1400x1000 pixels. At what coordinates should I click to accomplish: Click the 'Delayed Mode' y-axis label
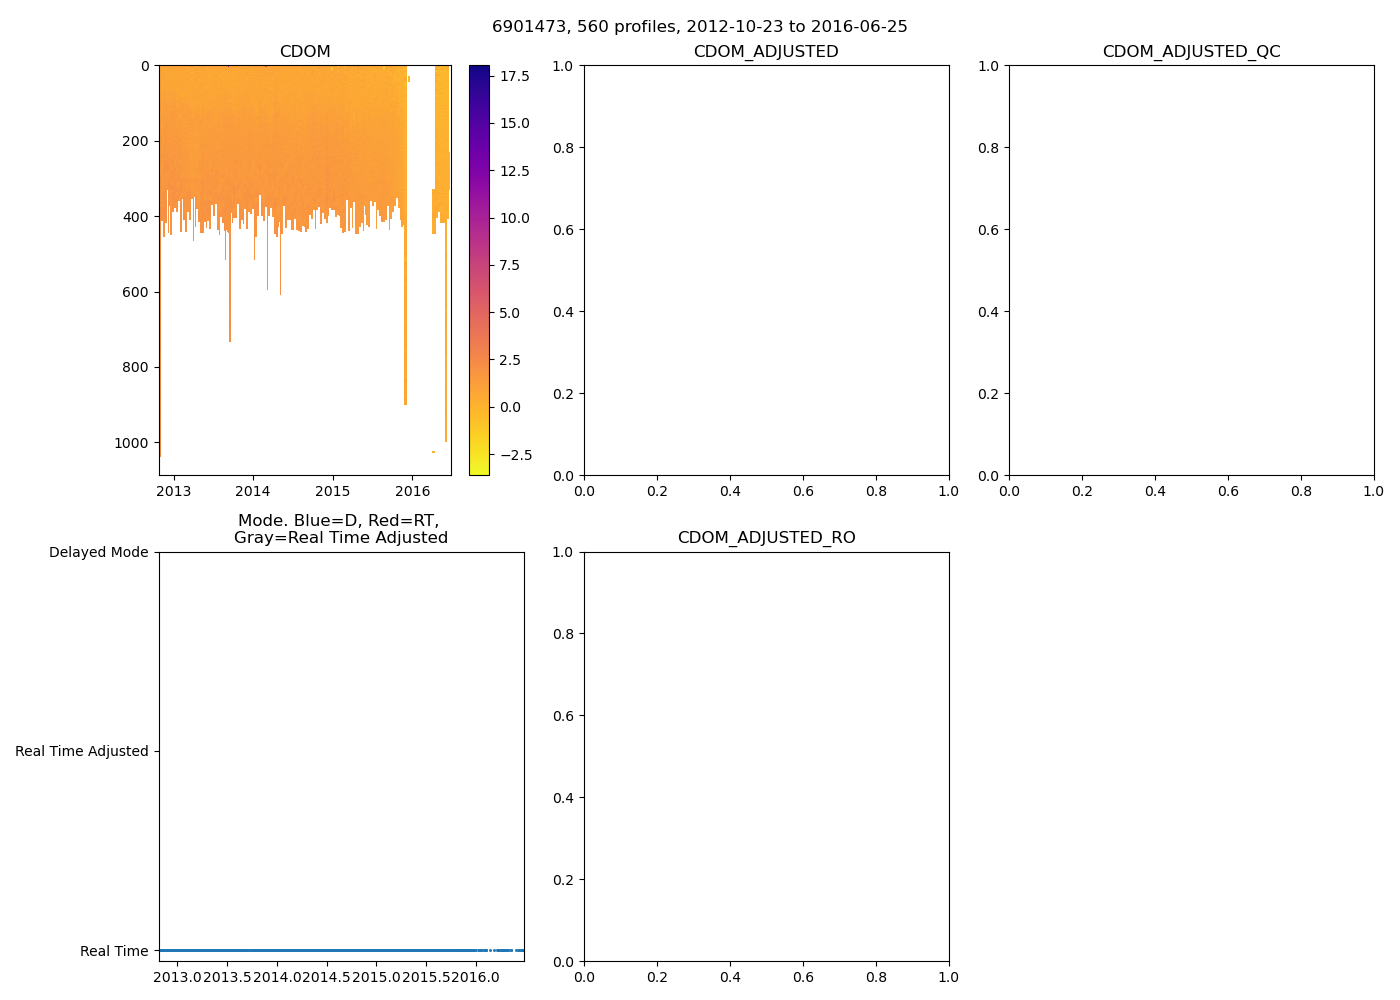(98, 552)
